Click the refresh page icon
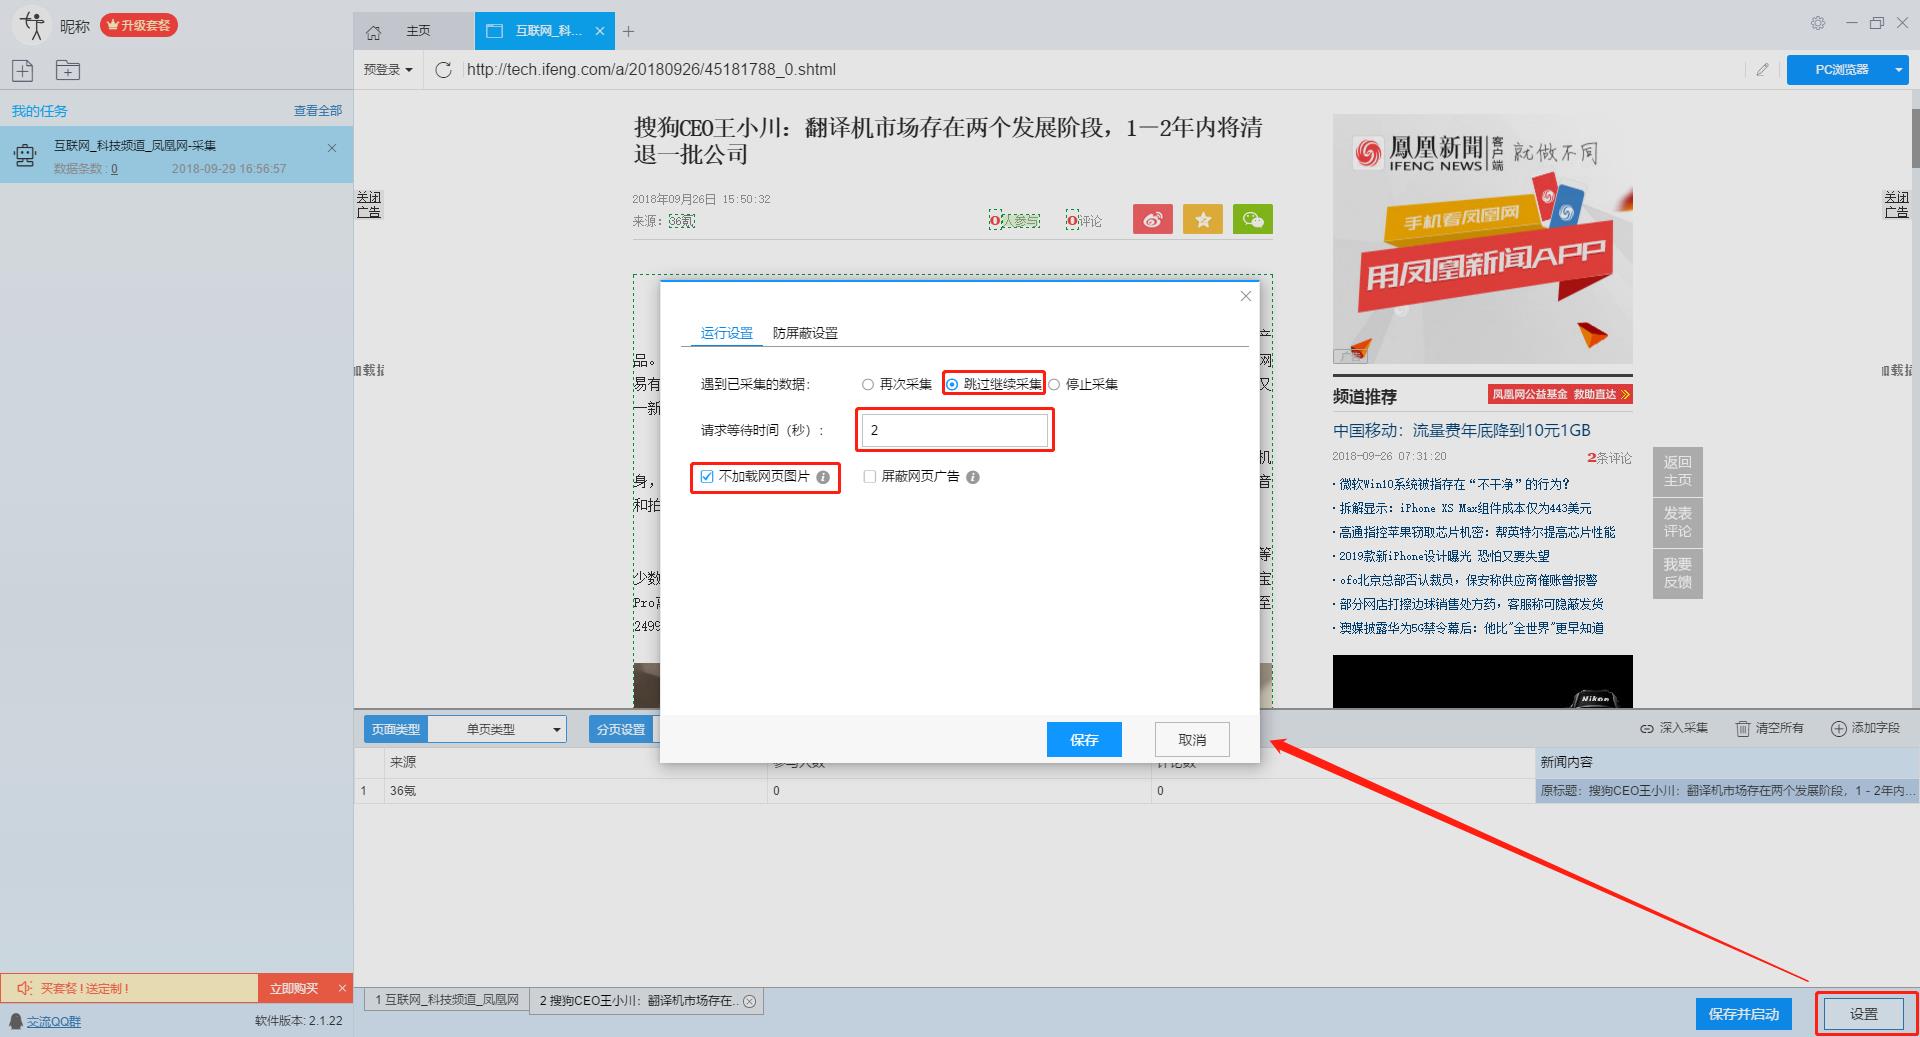 pos(444,69)
